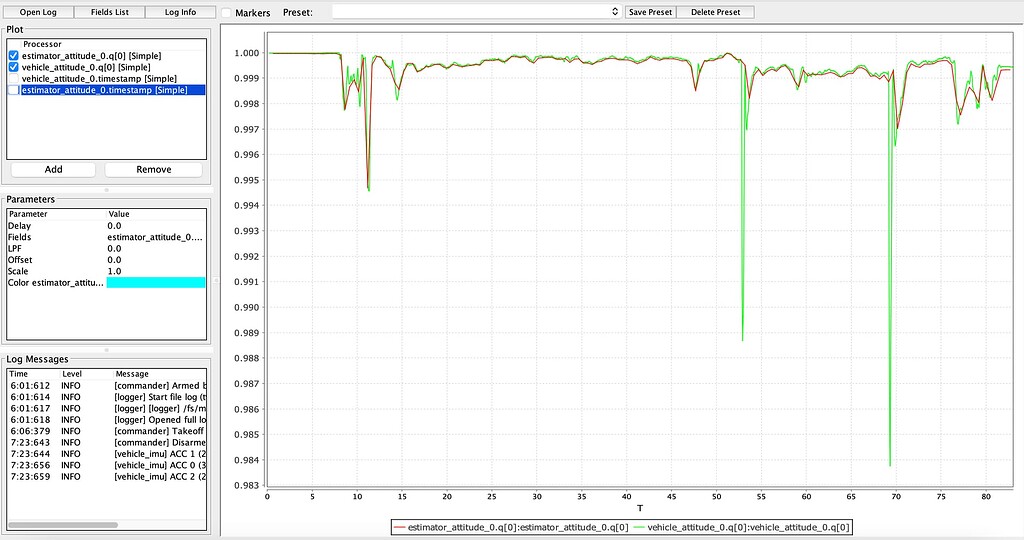The width and height of the screenshot is (1024, 540).
Task: Click the Log Messages horizontal scrollbar
Action: tap(63, 525)
